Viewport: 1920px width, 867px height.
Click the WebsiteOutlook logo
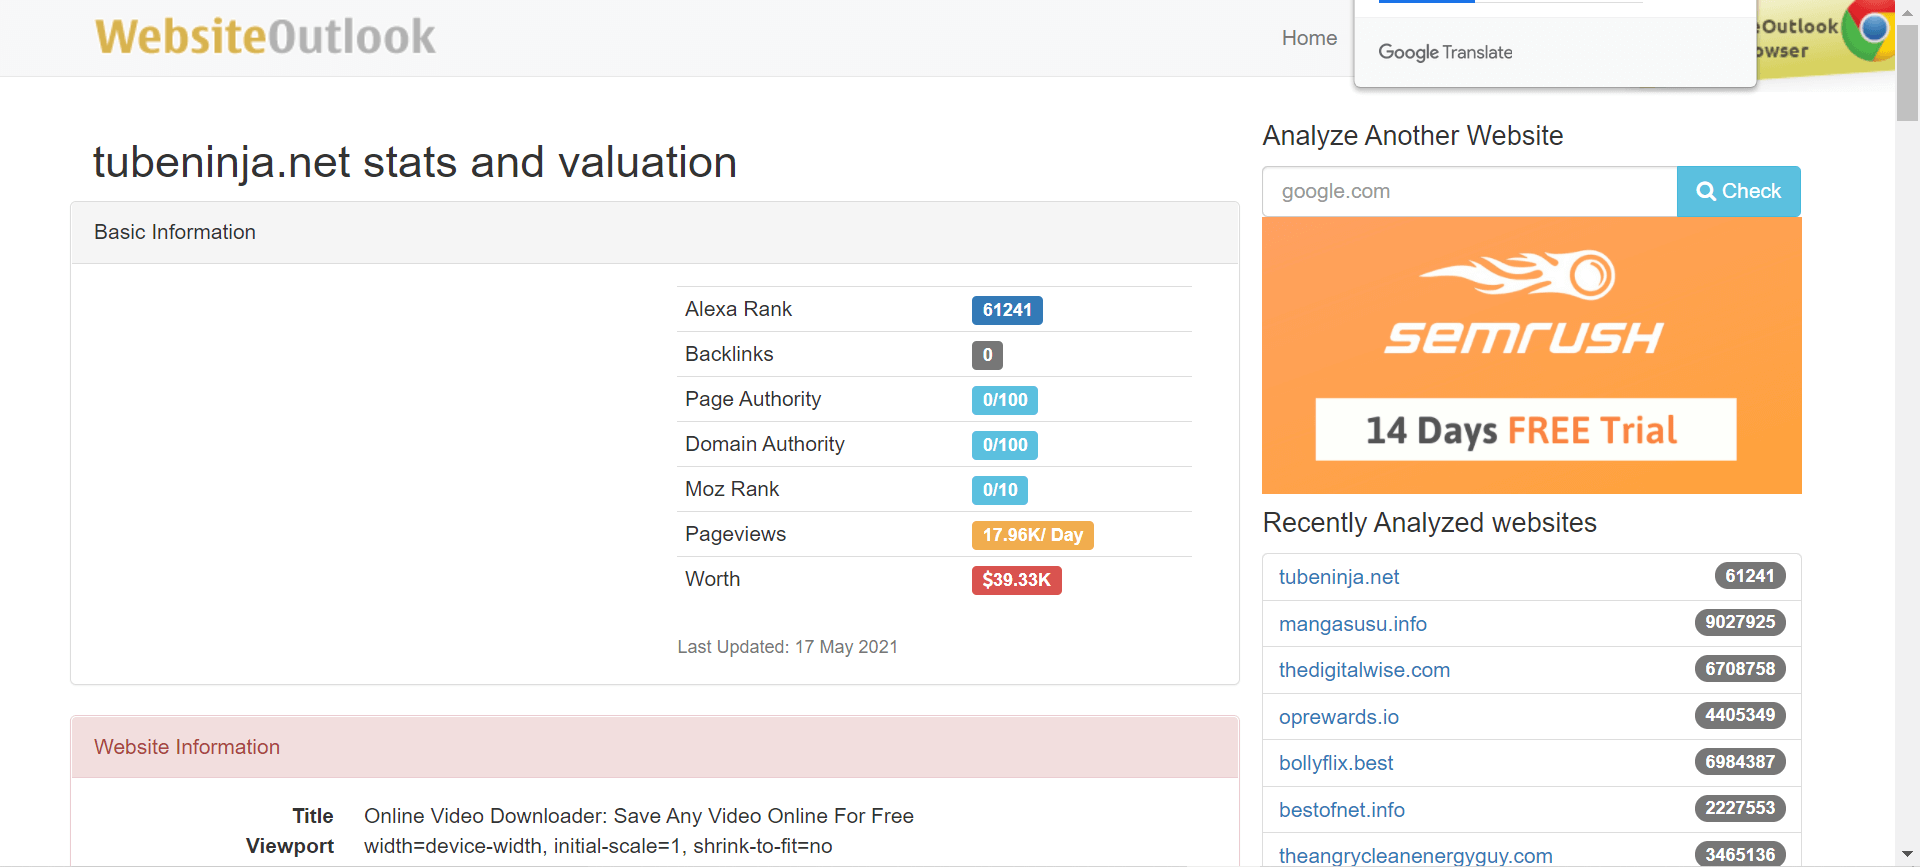pyautogui.click(x=265, y=37)
